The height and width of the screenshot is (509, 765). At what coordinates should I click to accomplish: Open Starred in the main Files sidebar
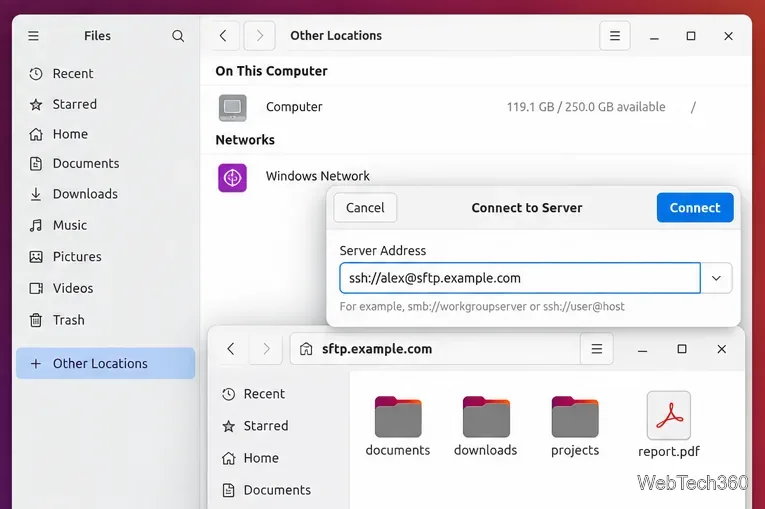(105, 104)
